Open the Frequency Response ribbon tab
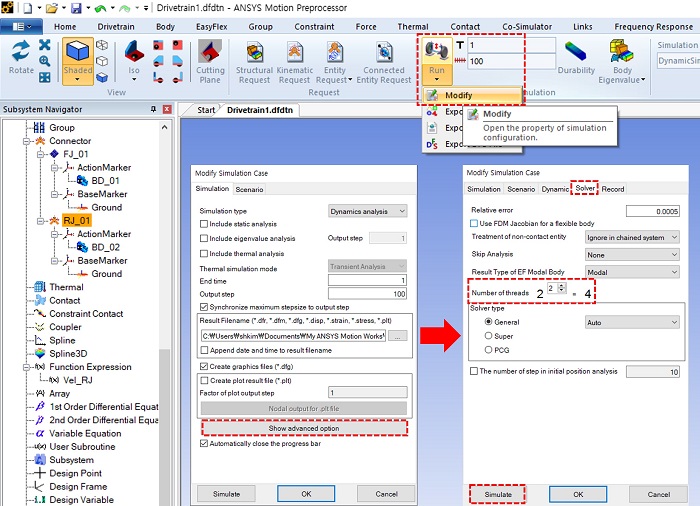 (x=654, y=27)
